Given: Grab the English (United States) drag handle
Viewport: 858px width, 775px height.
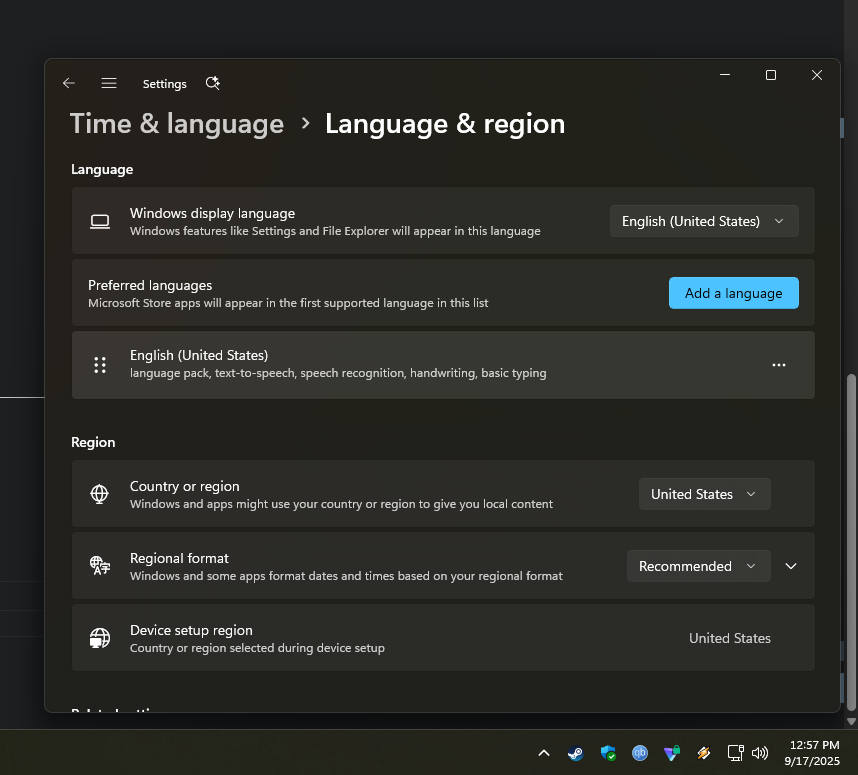Looking at the screenshot, I should (100, 365).
